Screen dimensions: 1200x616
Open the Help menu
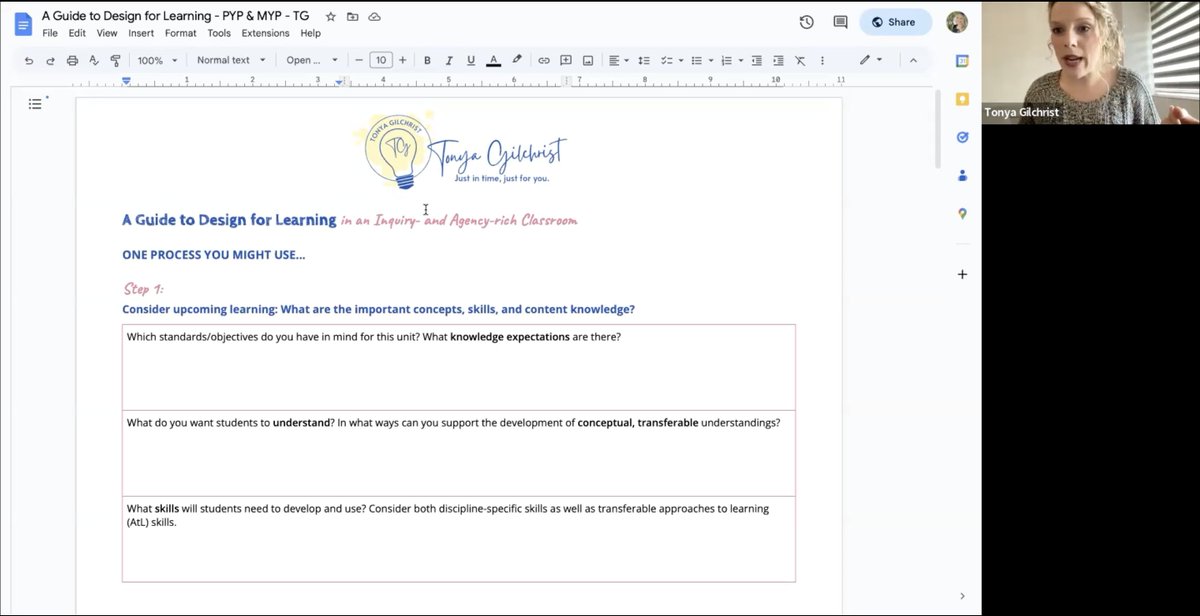311,33
